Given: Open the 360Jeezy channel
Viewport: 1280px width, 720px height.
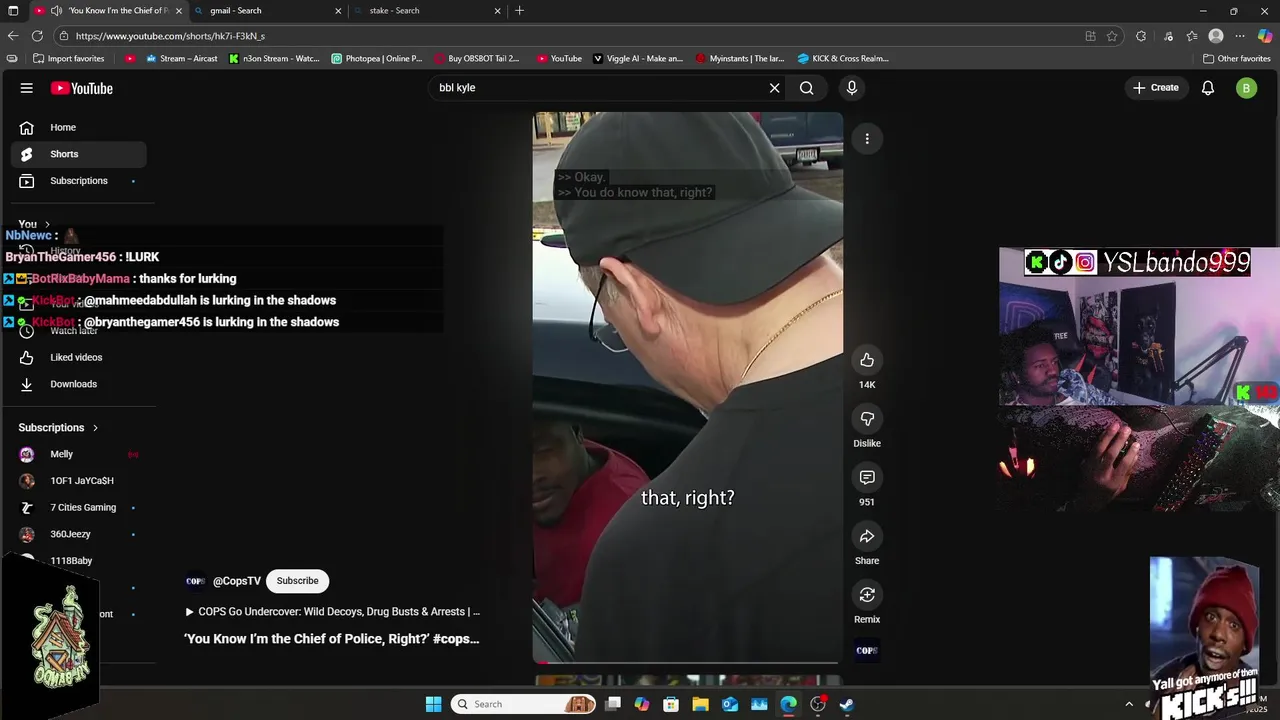Looking at the screenshot, I should (x=78, y=534).
